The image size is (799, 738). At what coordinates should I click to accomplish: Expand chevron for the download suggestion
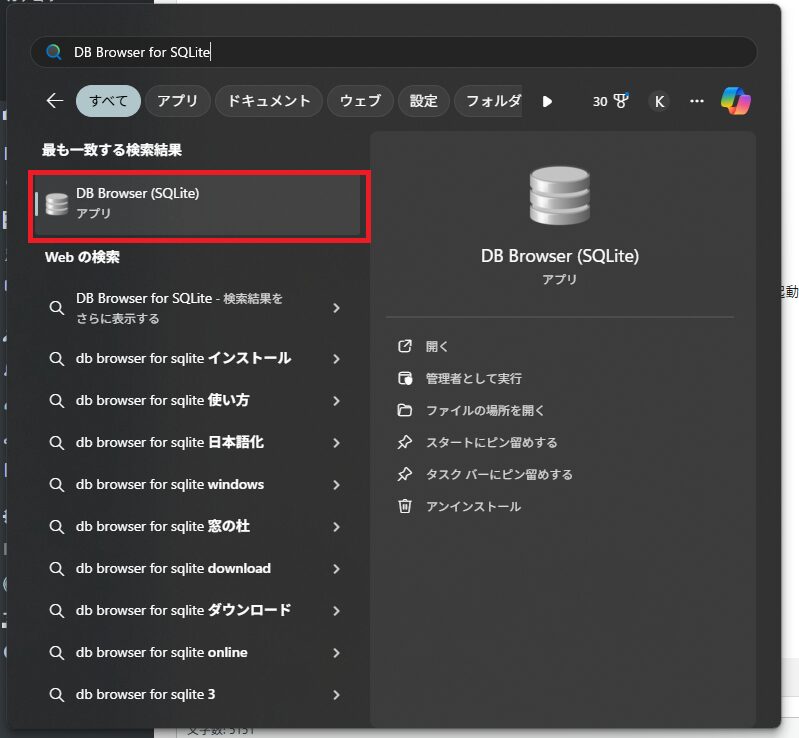(336, 569)
